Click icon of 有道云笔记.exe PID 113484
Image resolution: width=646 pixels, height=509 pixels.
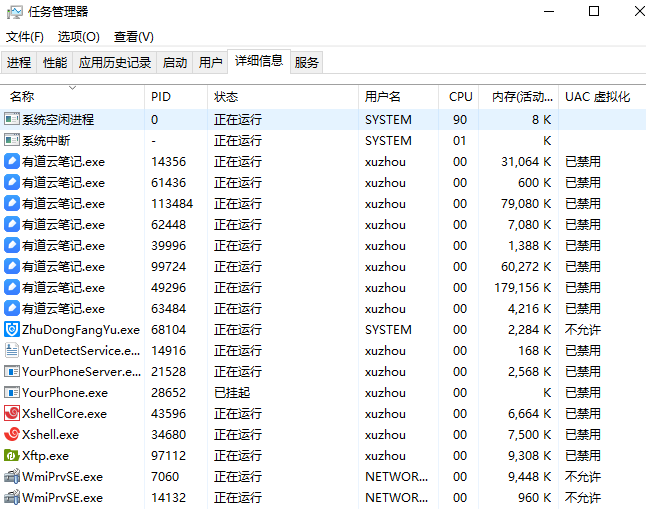(12, 203)
